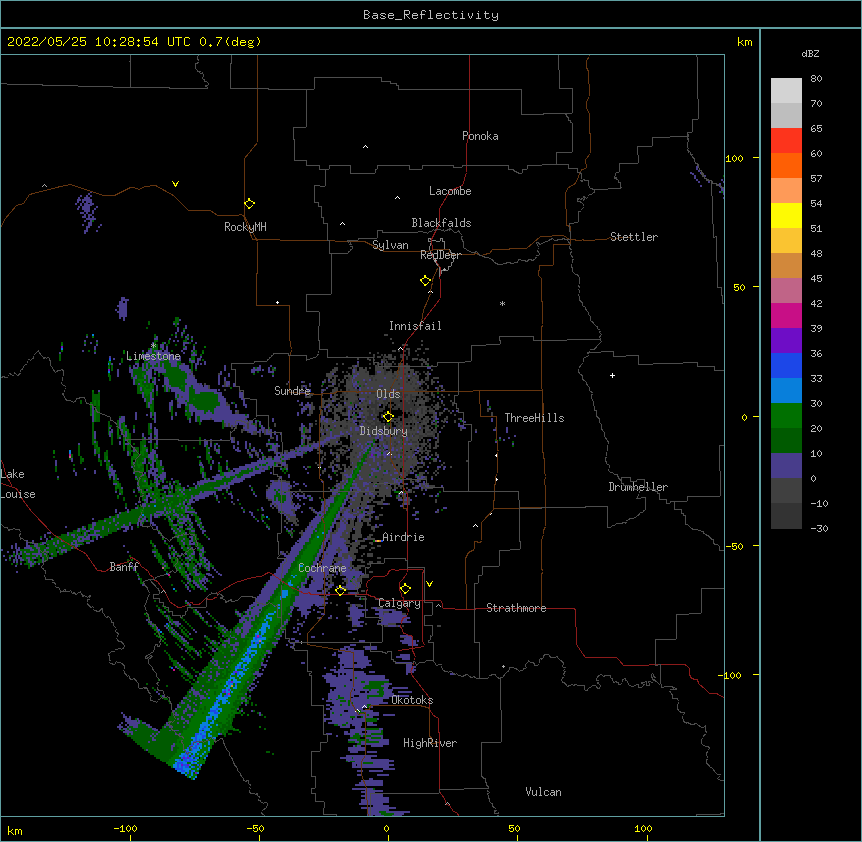This screenshot has height=842, width=862.
Task: Click the yellow marker near Cochrane
Action: (340, 590)
